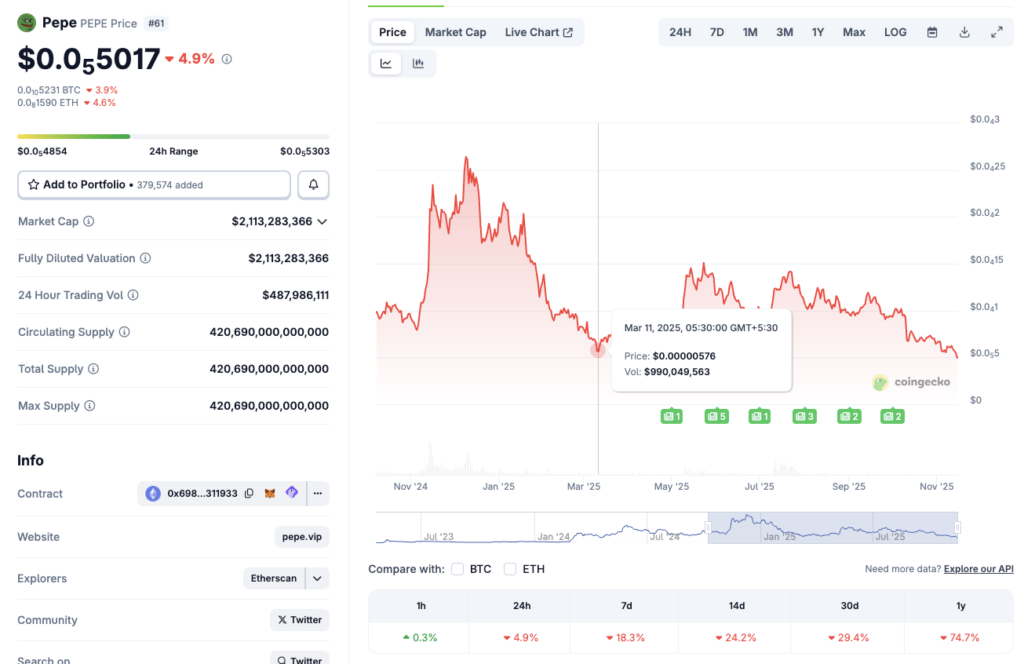Image resolution: width=1024 pixels, height=664 pixels.
Task: Expand chart to fullscreen
Action: 996,32
